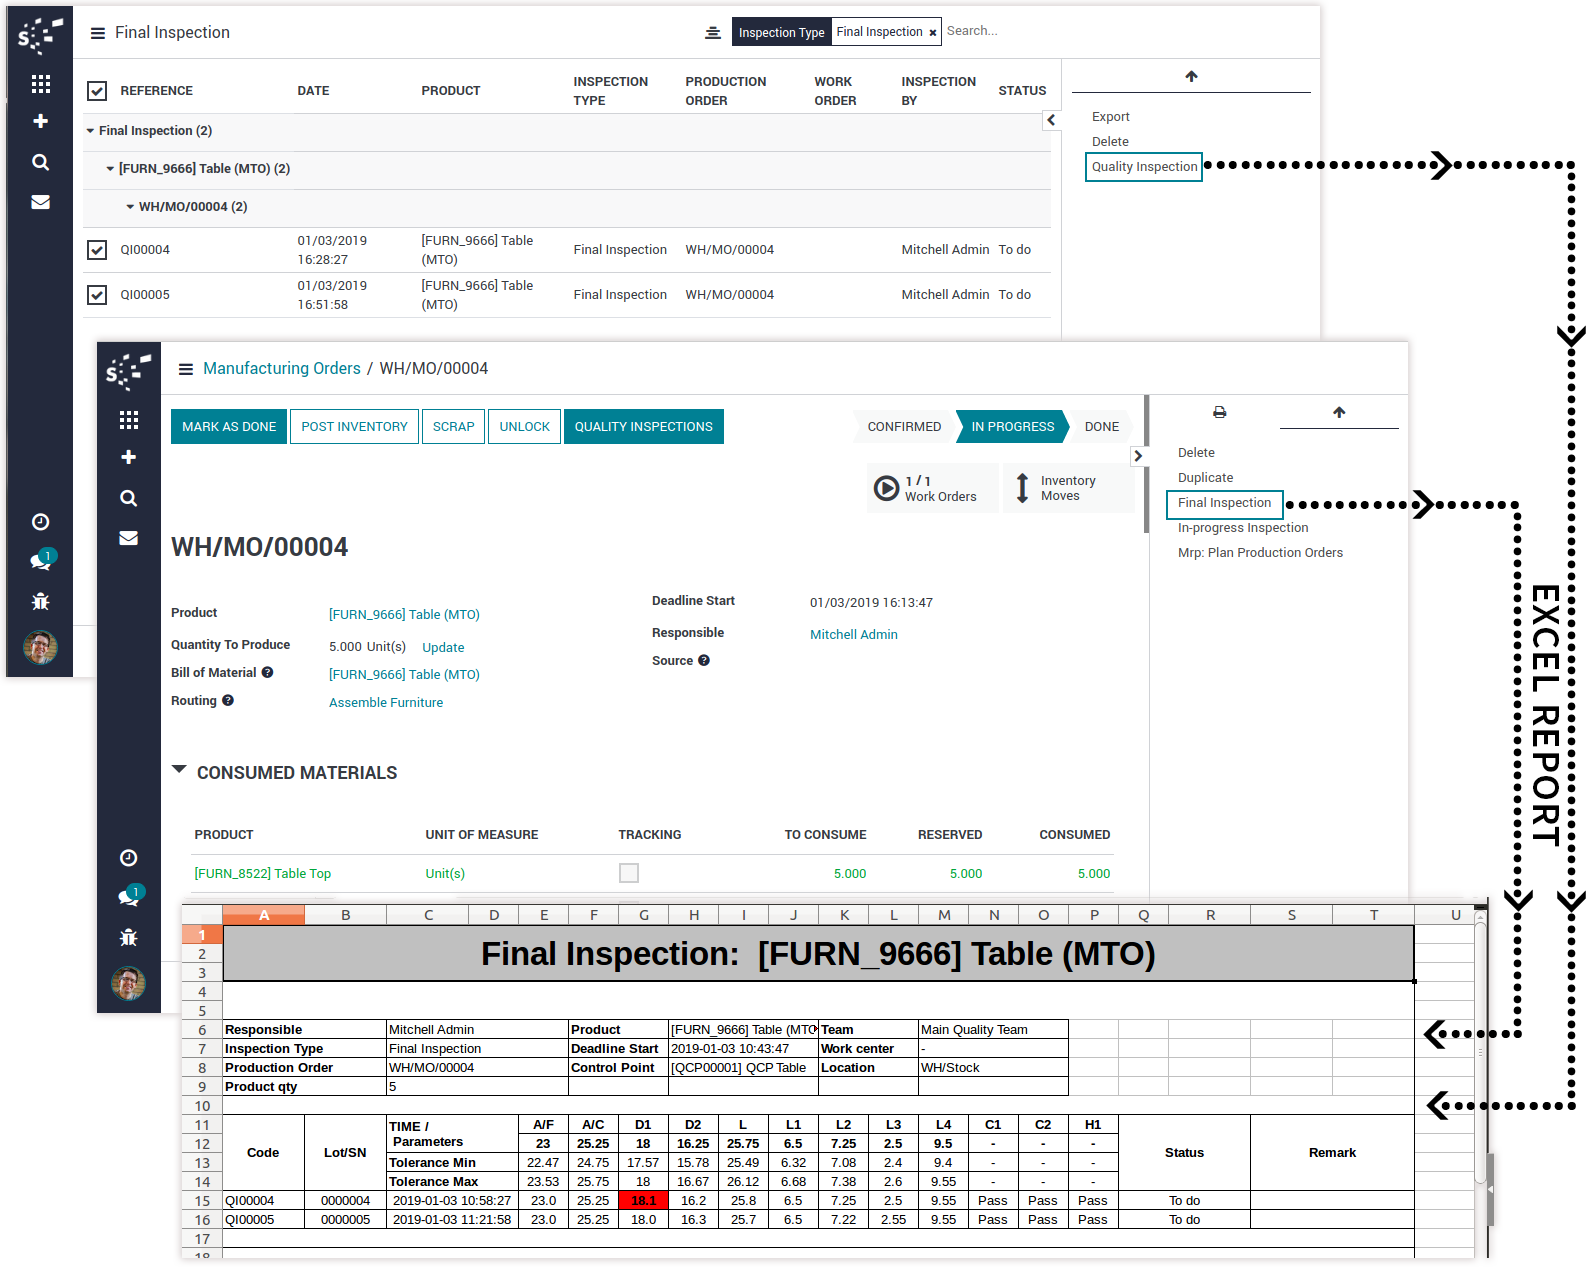Viewport: 1586px width, 1267px height.
Task: Click the Mark As Done button
Action: coord(229,427)
